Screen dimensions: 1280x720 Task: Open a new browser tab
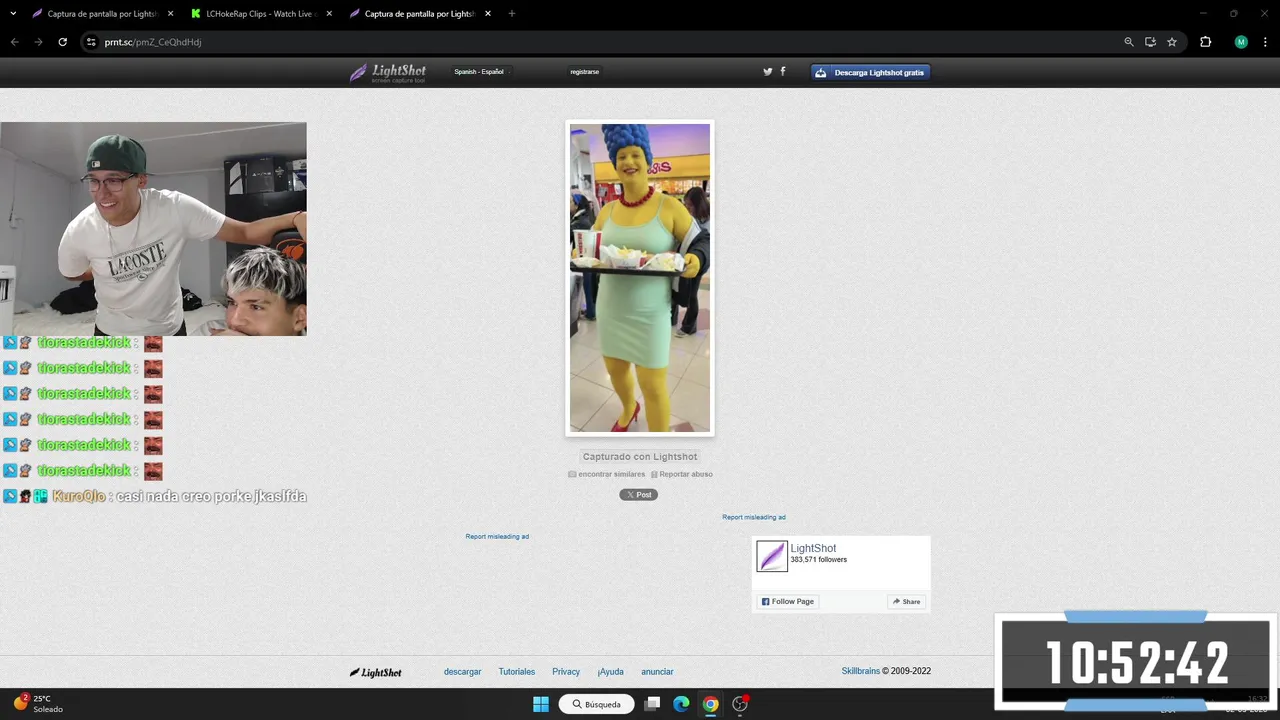[x=511, y=14]
